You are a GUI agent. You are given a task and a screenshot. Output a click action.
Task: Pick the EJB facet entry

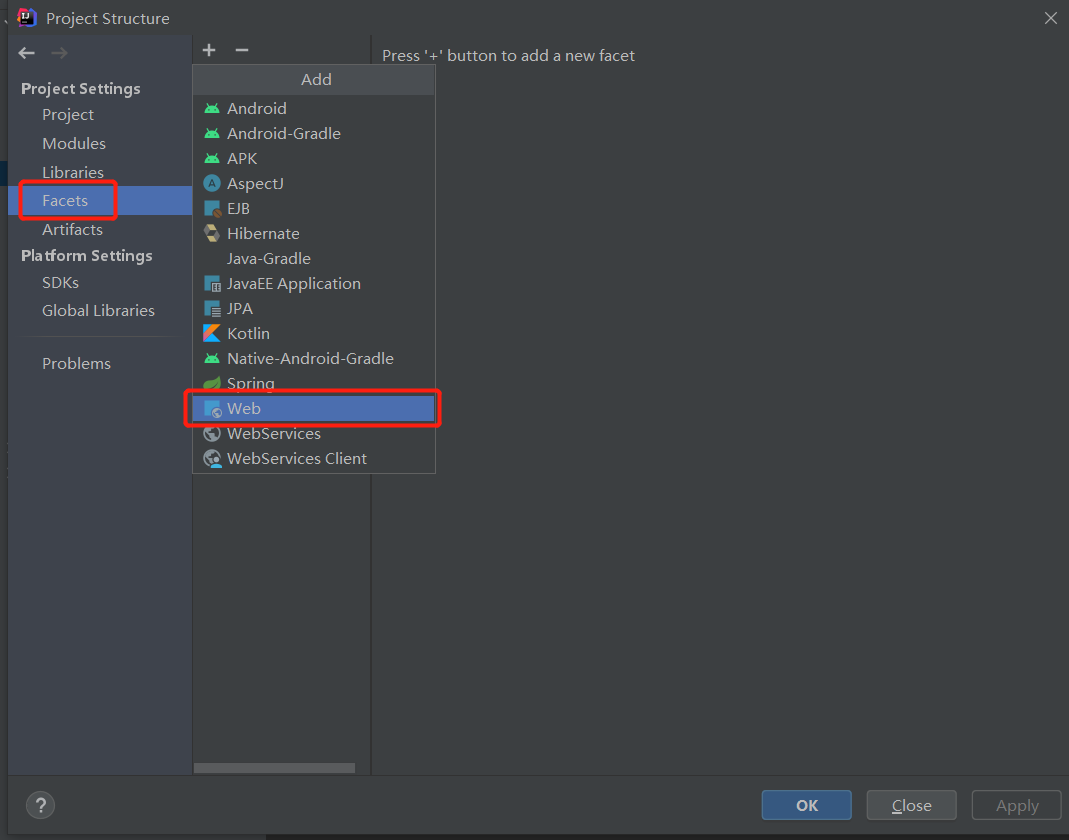click(314, 209)
